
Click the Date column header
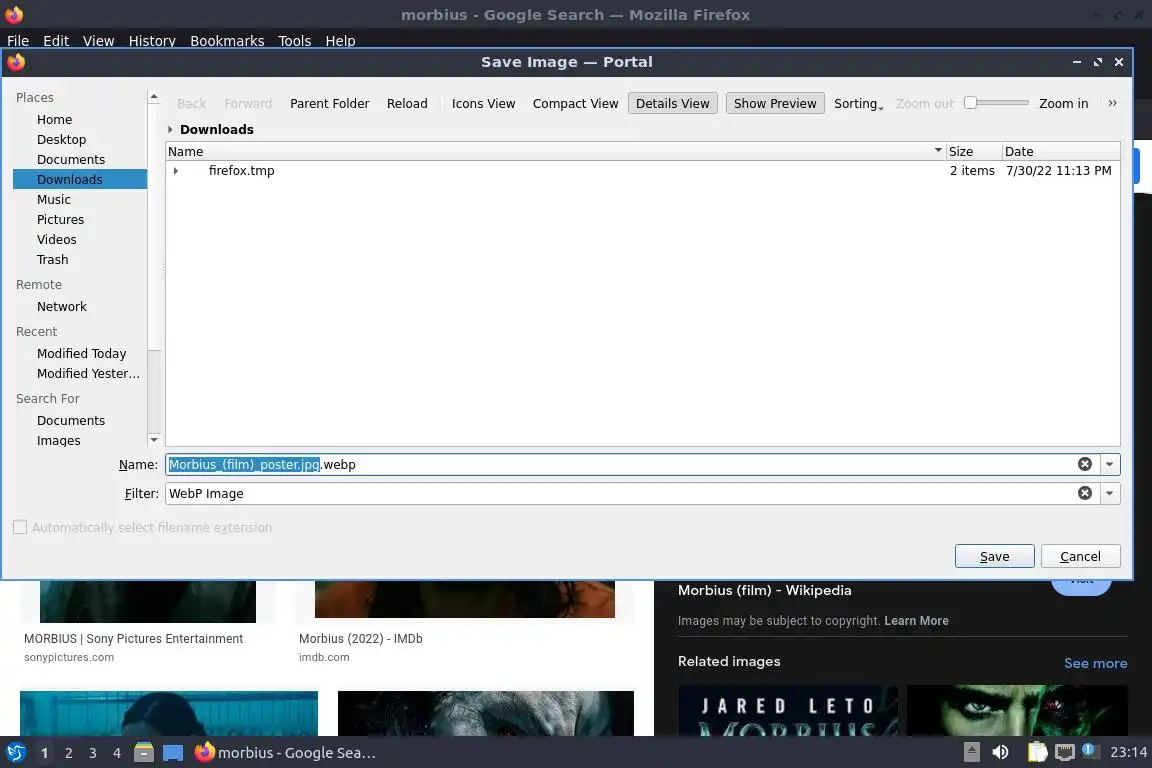click(x=1061, y=151)
